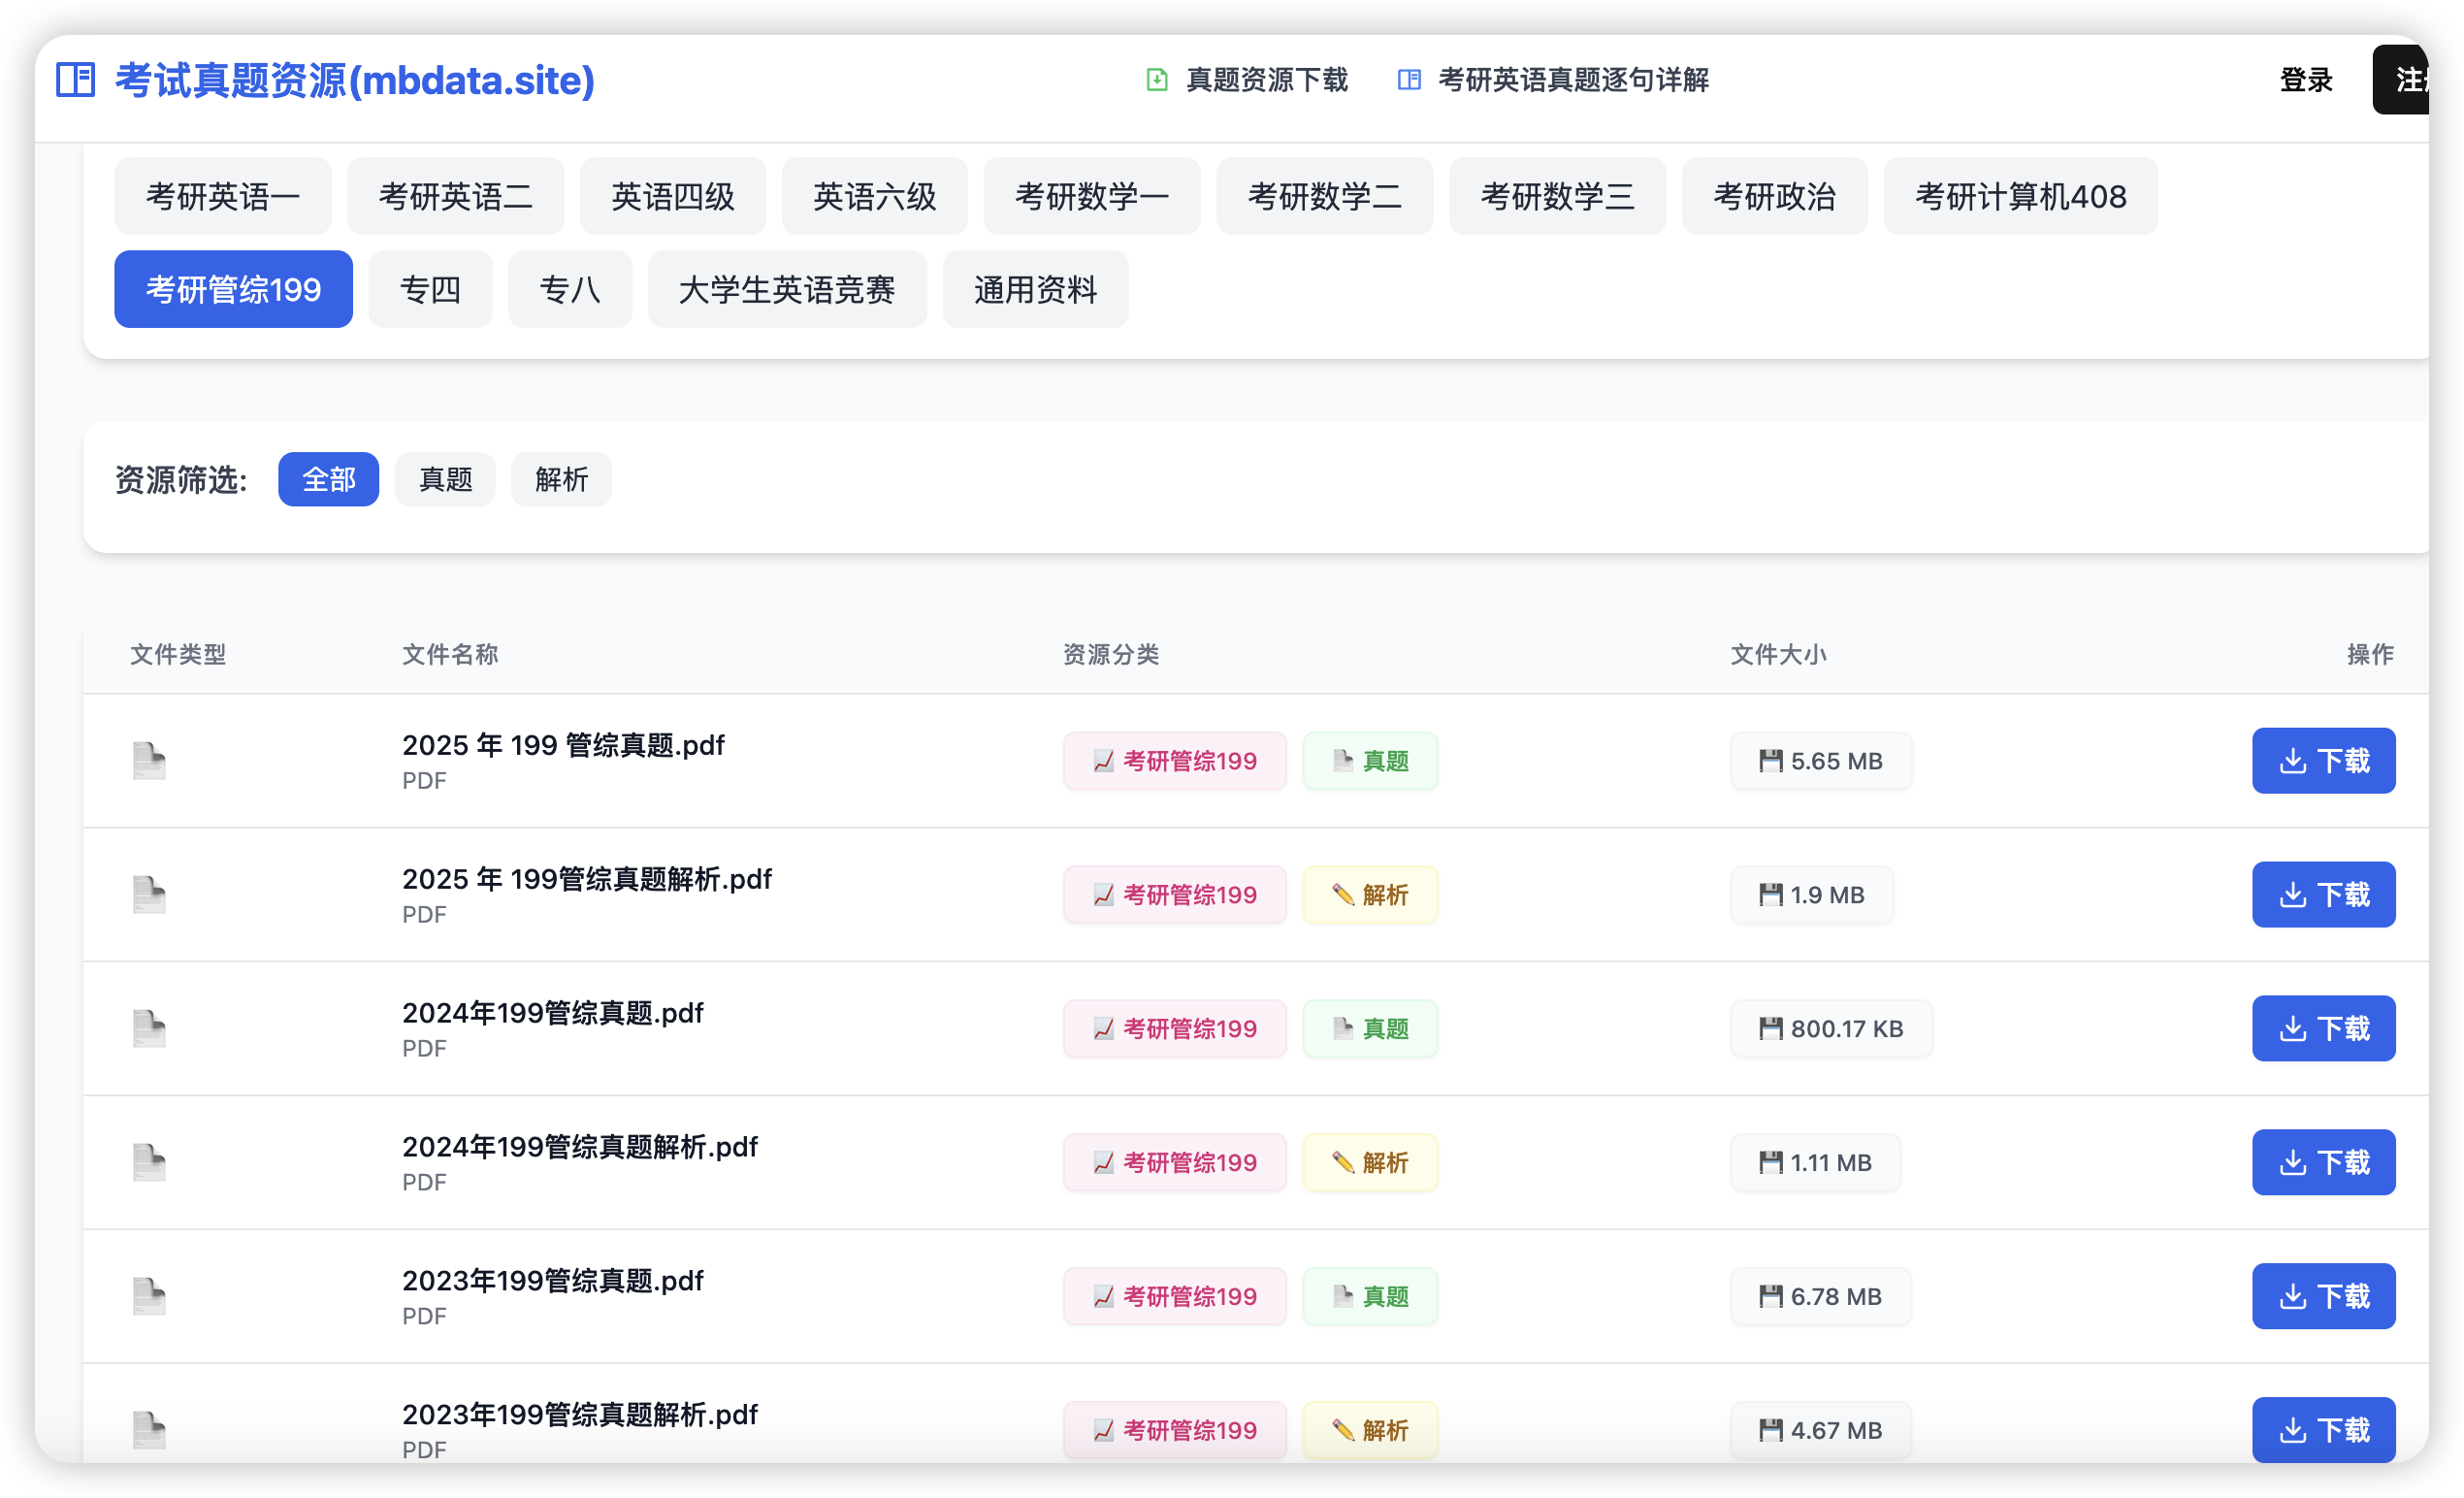Click the file icon for 2024年199管综真题.pdf row
The height and width of the screenshot is (1498, 2464).
(x=149, y=1029)
